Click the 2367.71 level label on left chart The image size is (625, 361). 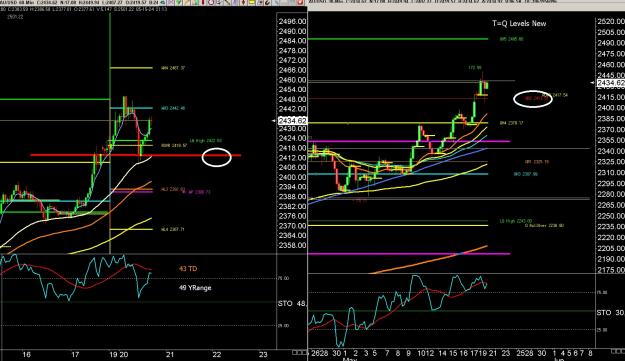(173, 229)
